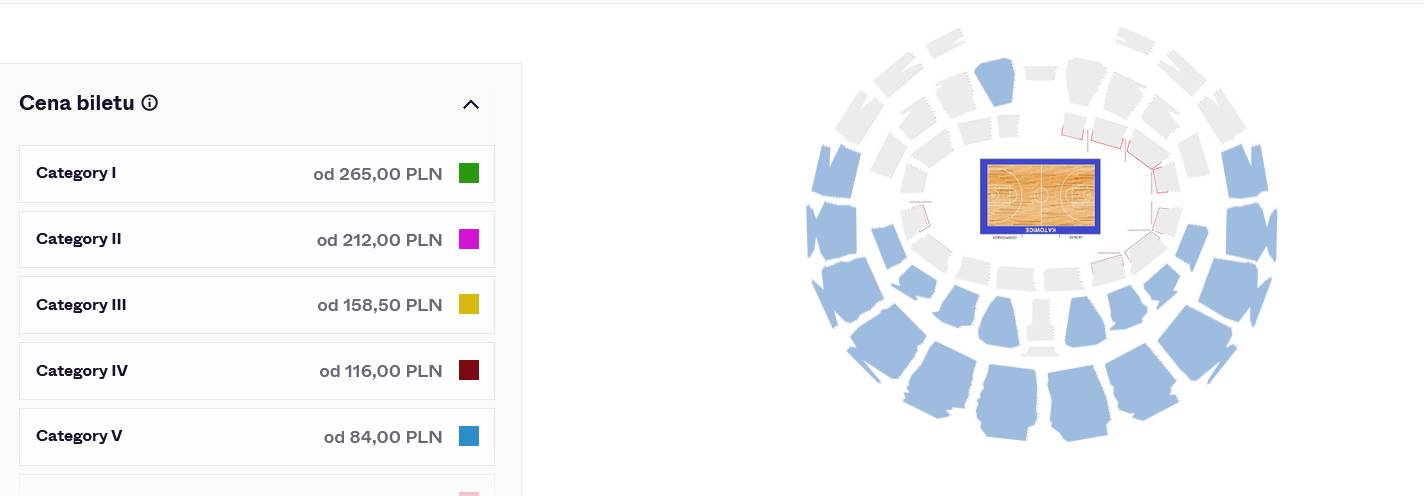This screenshot has height=496, width=1424.
Task: Click the "od 116,00 PLN" price
Action: (380, 371)
